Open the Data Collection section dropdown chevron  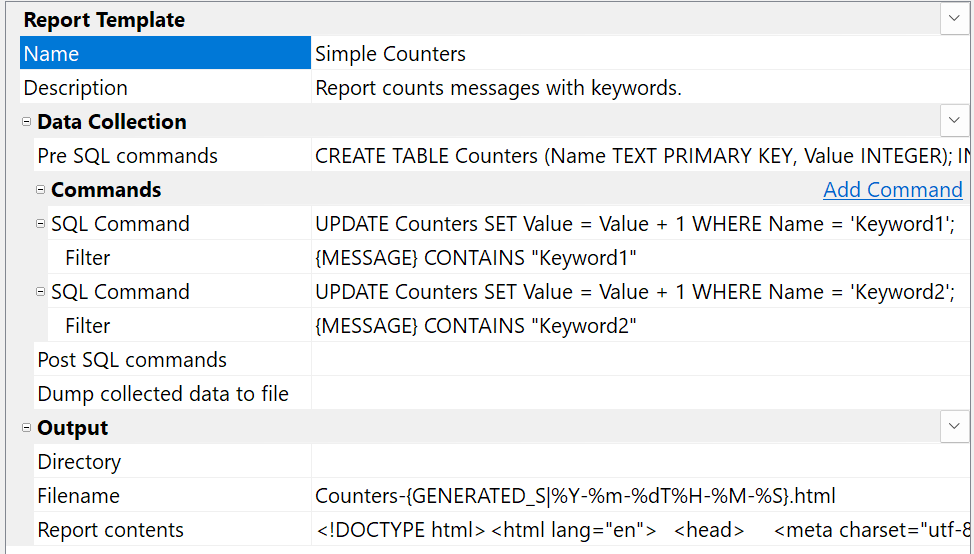click(954, 120)
